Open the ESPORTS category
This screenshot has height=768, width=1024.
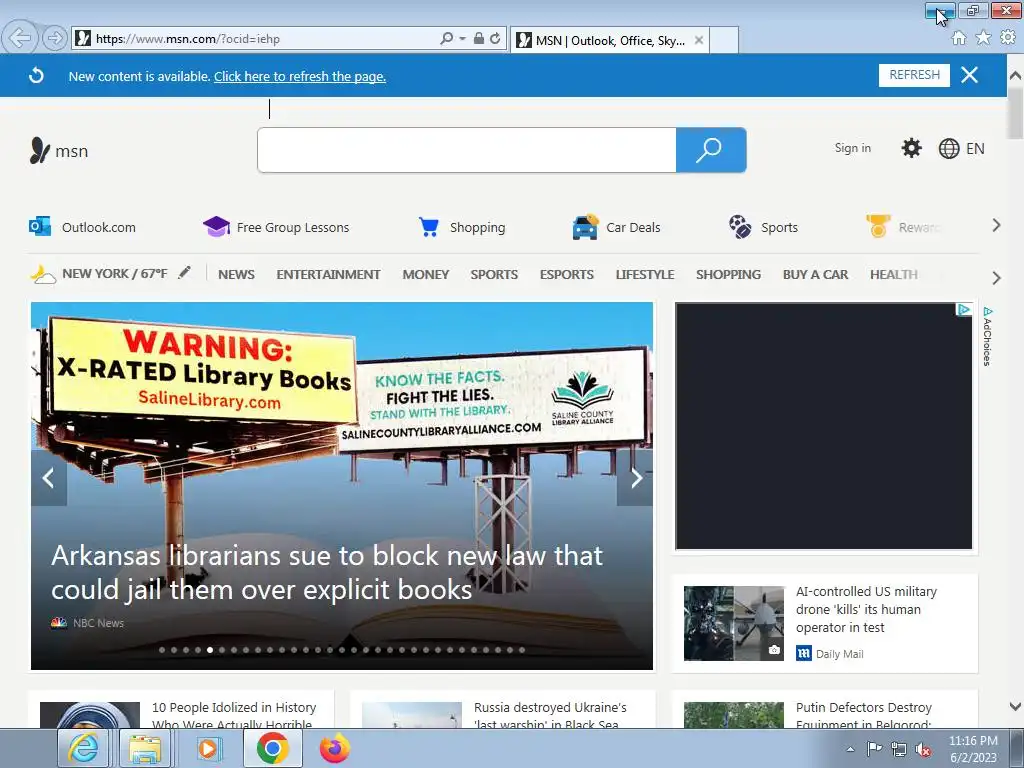coord(567,274)
